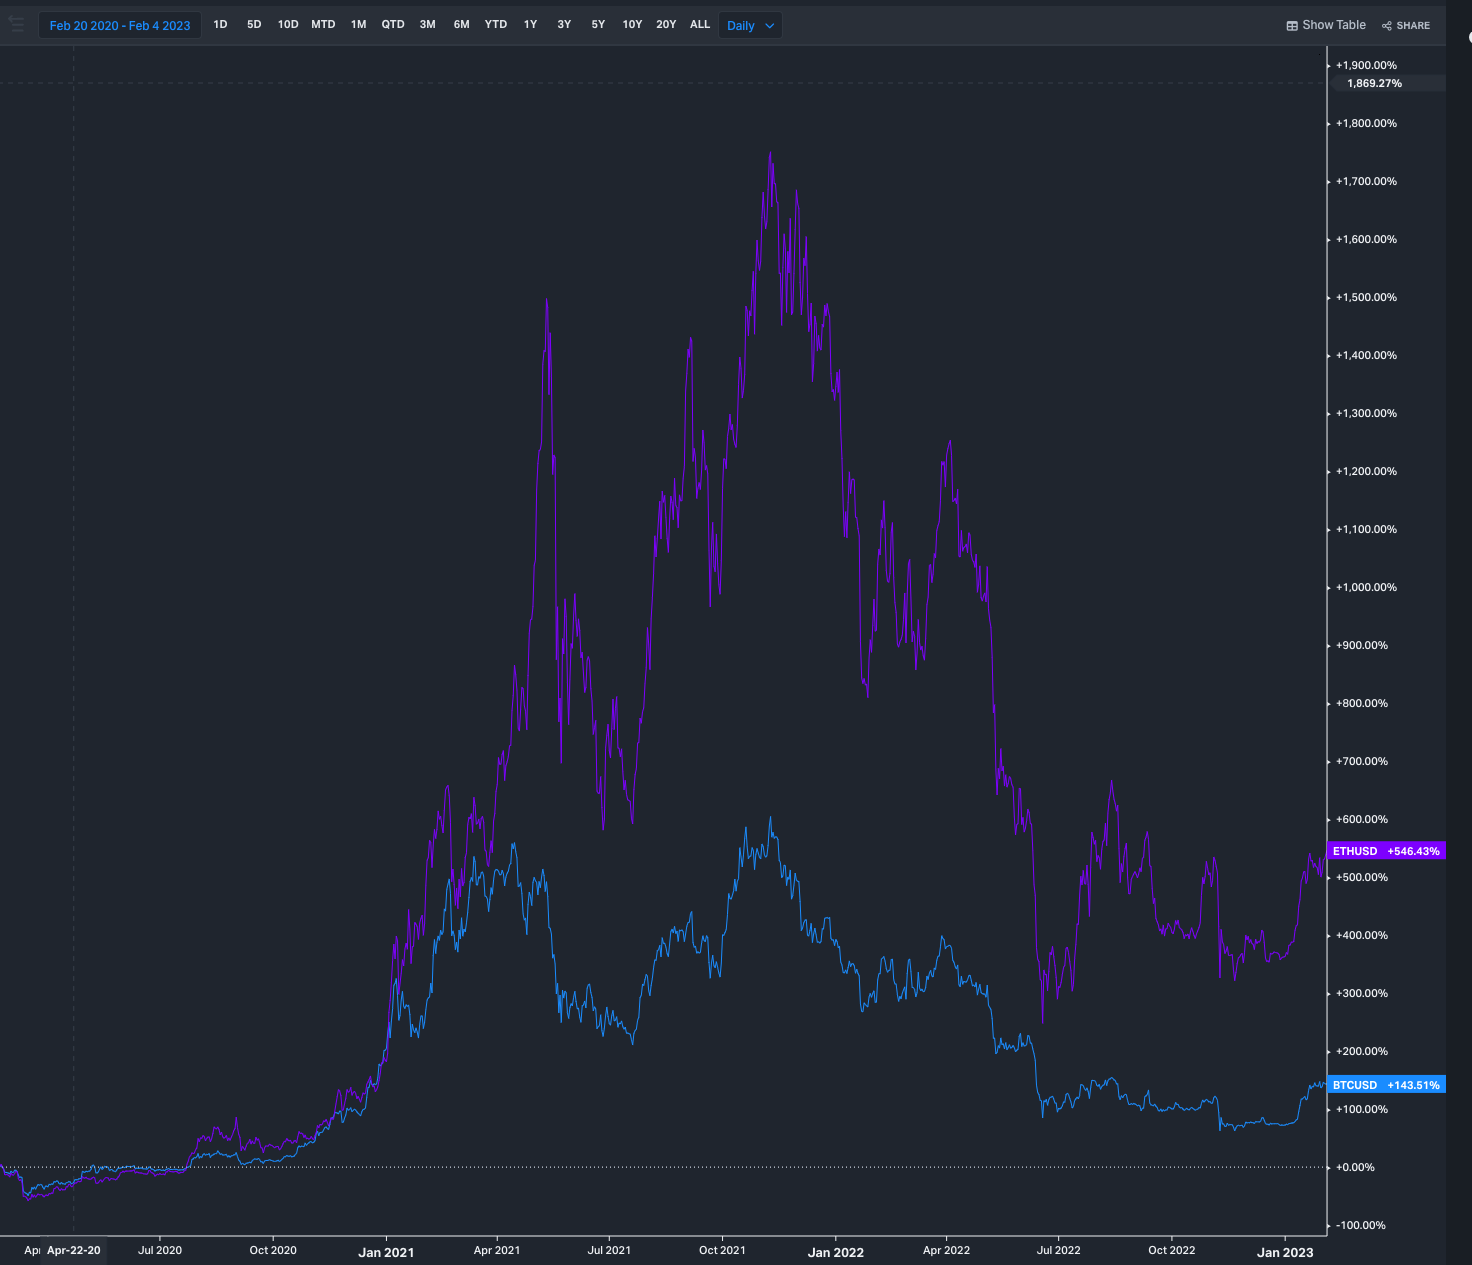Click the Apr-22-20 crosshair date tag
The width and height of the screenshot is (1472, 1265).
(x=73, y=1250)
